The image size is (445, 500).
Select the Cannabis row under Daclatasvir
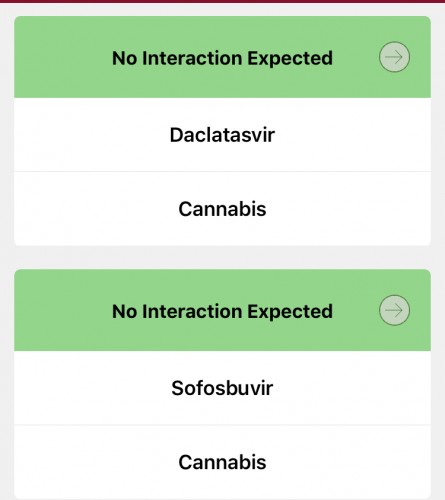click(x=222, y=209)
